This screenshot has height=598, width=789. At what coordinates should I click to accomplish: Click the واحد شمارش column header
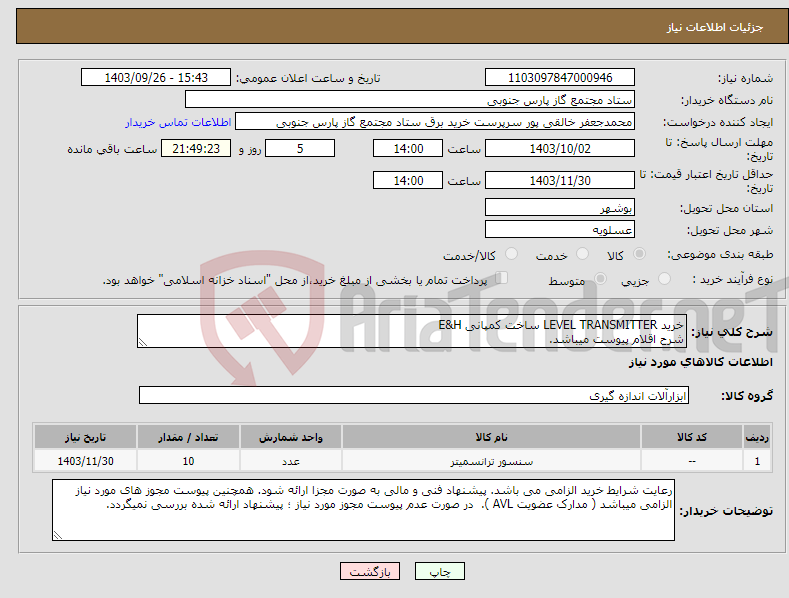(291, 437)
